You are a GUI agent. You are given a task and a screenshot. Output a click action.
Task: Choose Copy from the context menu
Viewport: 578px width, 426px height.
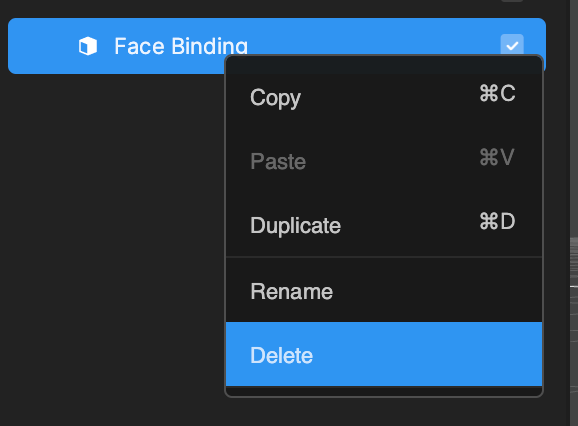(384, 97)
